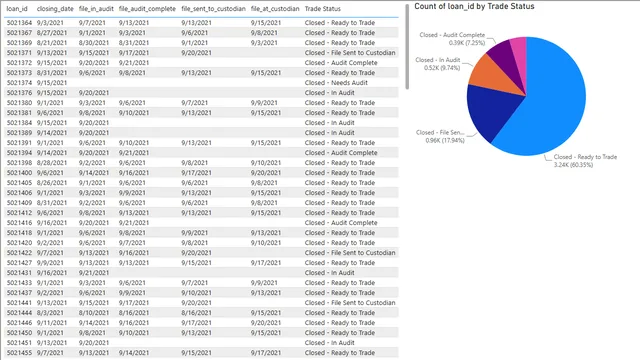Select loan_id cell 5021433
640x360 pixels.
click(19, 283)
